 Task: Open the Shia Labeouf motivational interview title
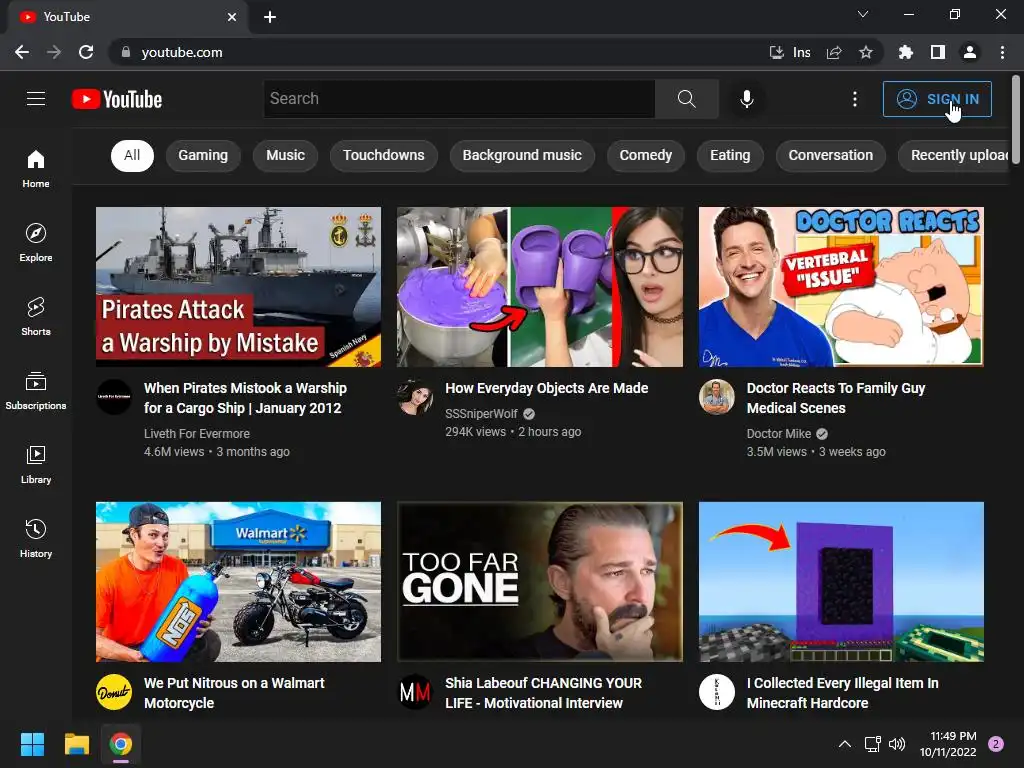pyautogui.click(x=543, y=693)
